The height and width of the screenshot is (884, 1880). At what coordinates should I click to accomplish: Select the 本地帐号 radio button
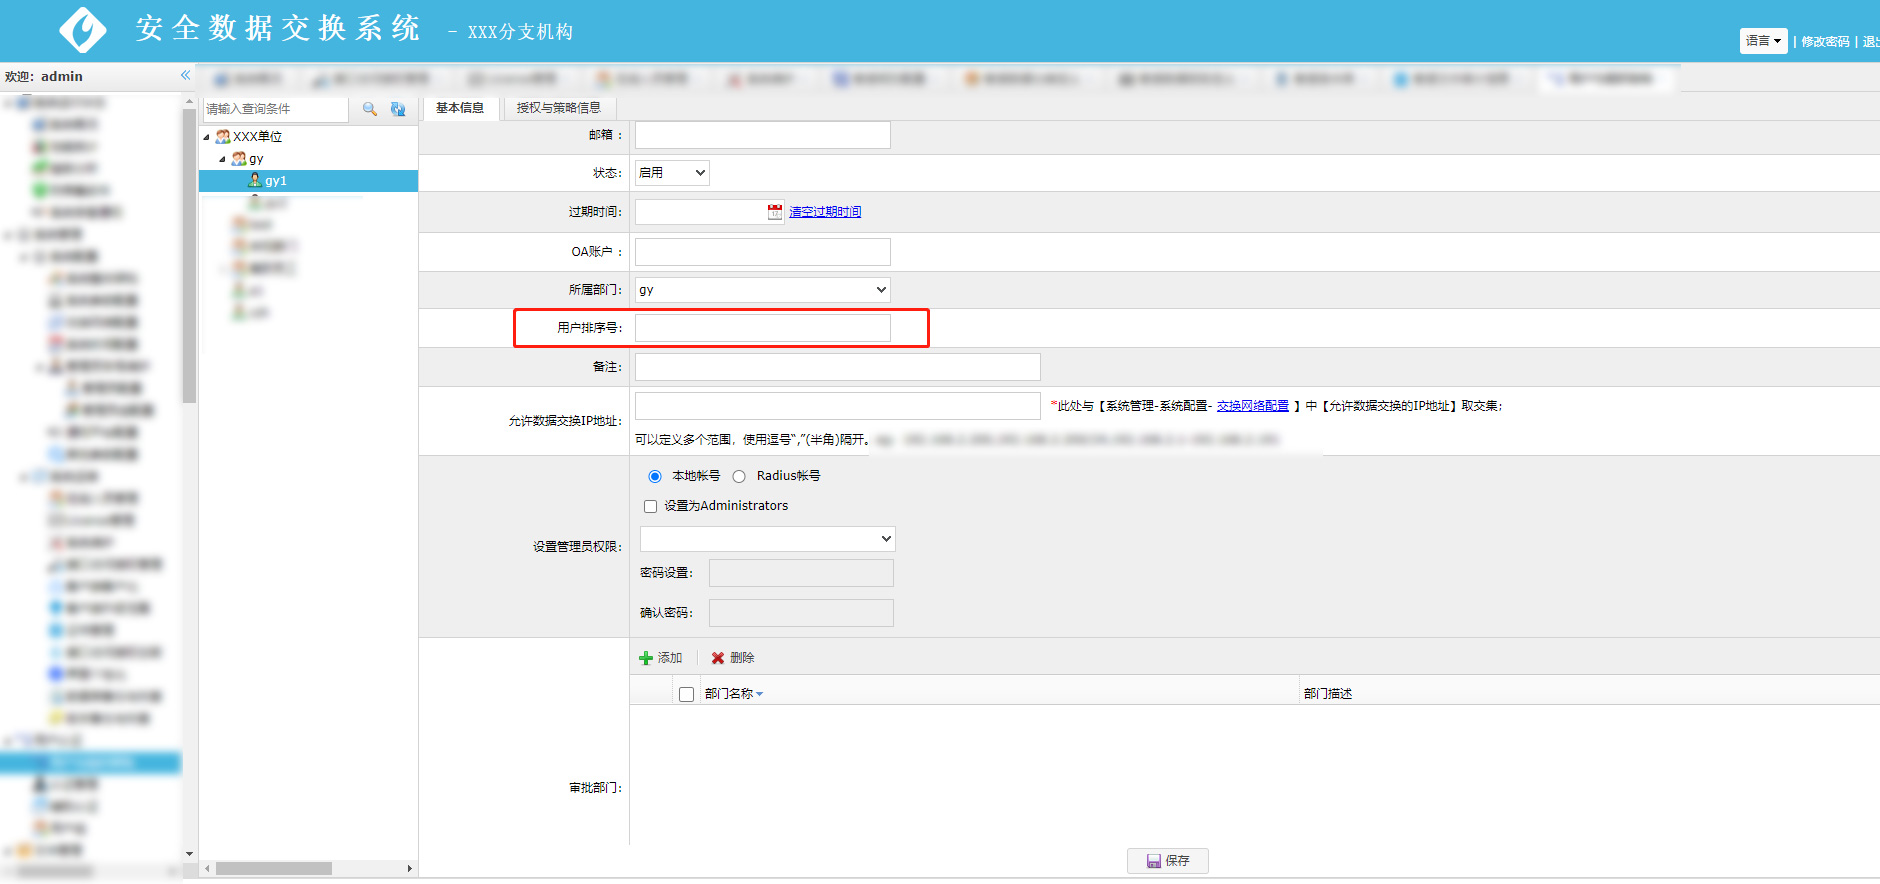tap(655, 477)
